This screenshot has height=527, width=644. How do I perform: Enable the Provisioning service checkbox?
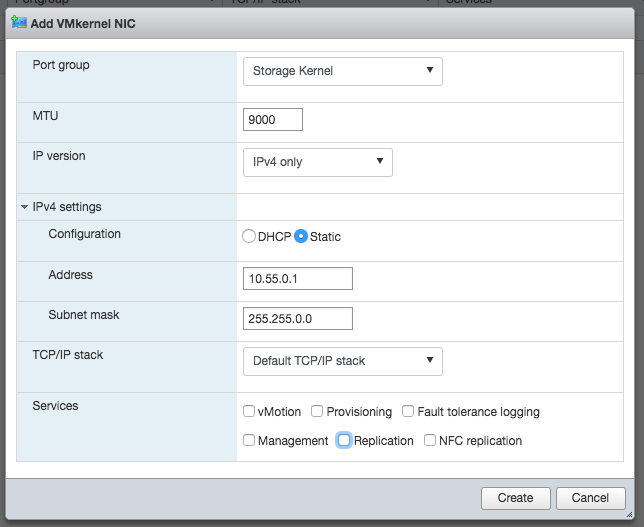pyautogui.click(x=317, y=411)
